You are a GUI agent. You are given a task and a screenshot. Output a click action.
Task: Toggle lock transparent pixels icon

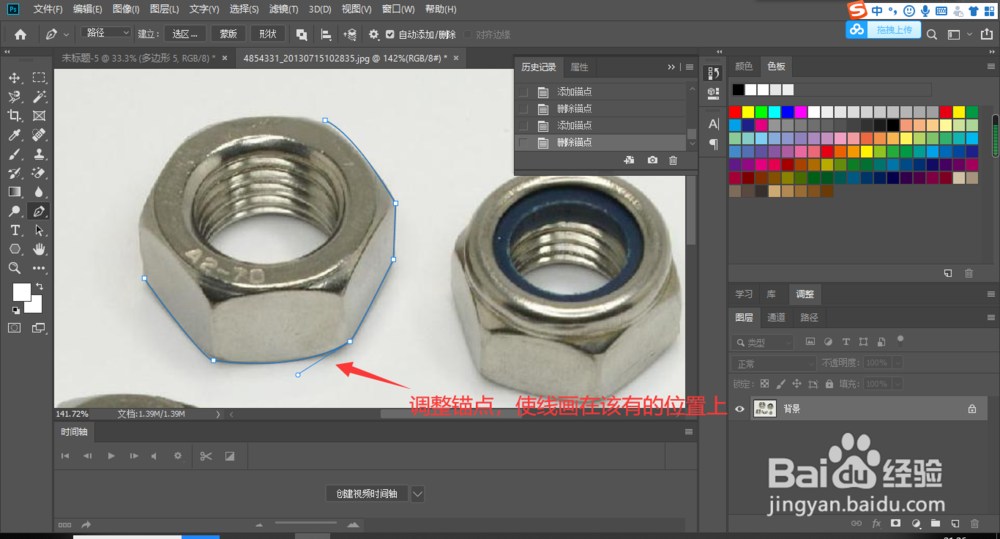[x=765, y=384]
